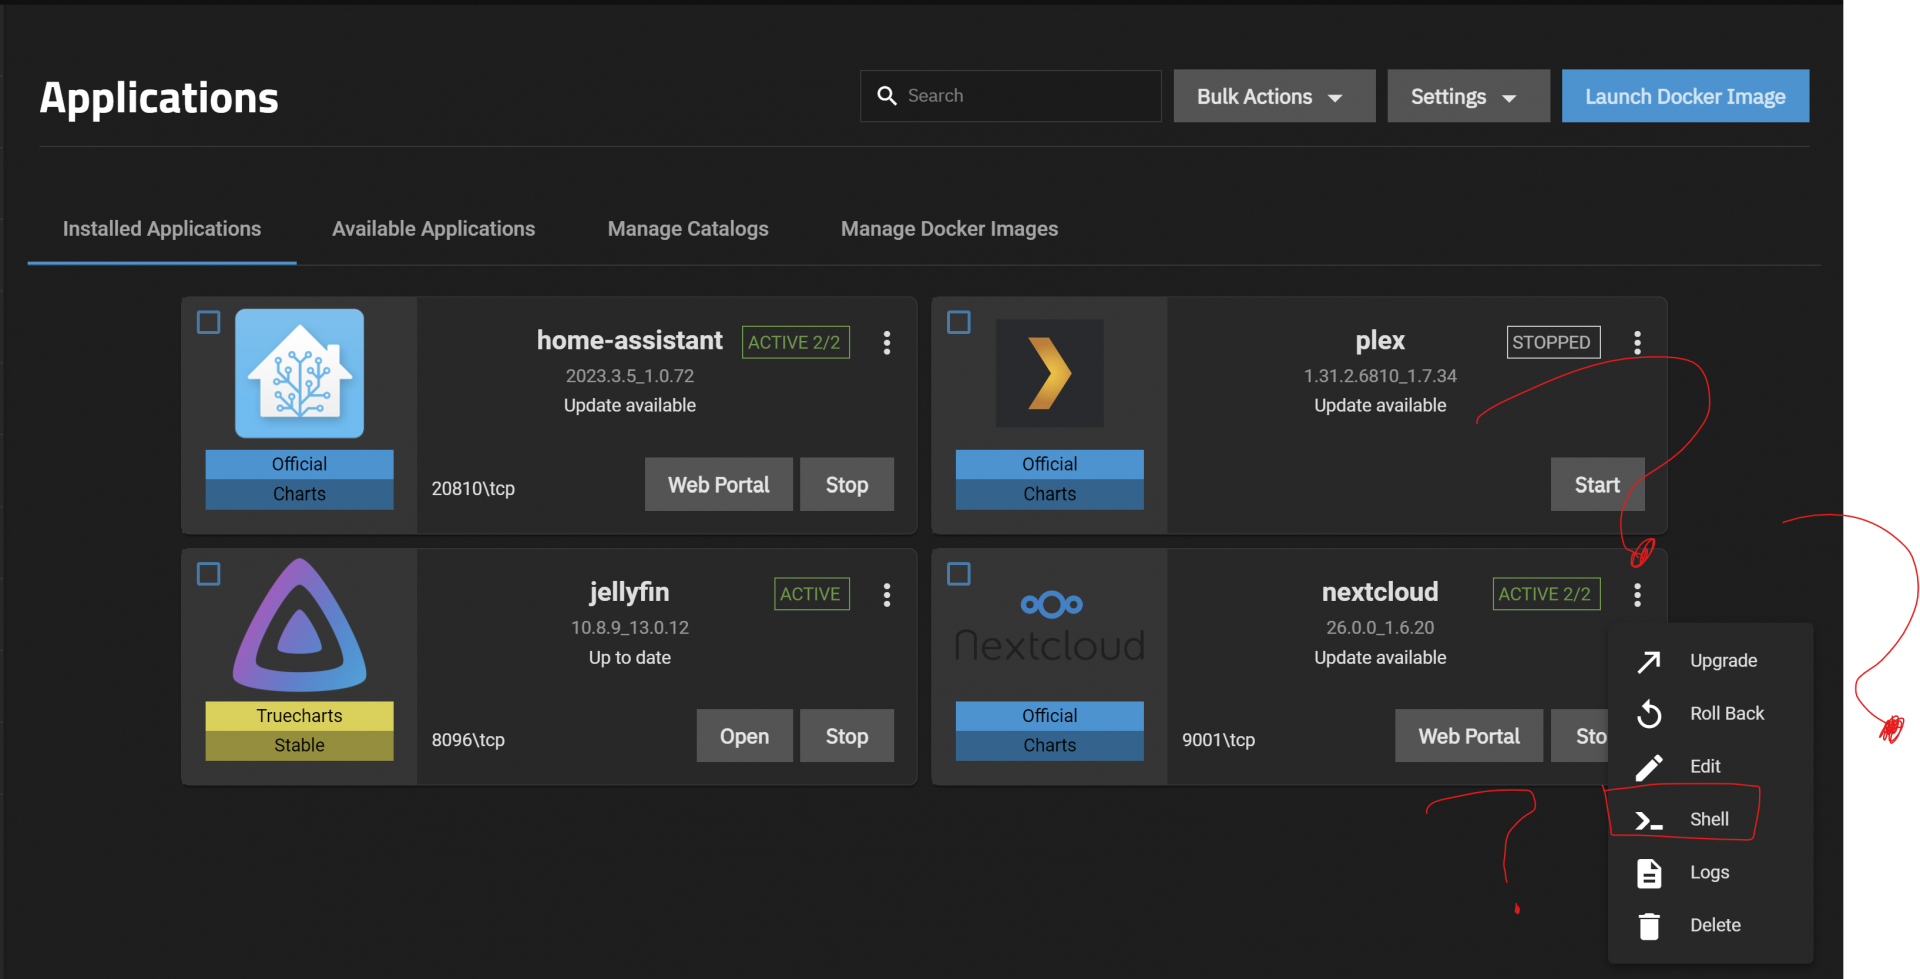Click the 8096\tcp port text
Image resolution: width=1920 pixels, height=979 pixels.
point(468,741)
